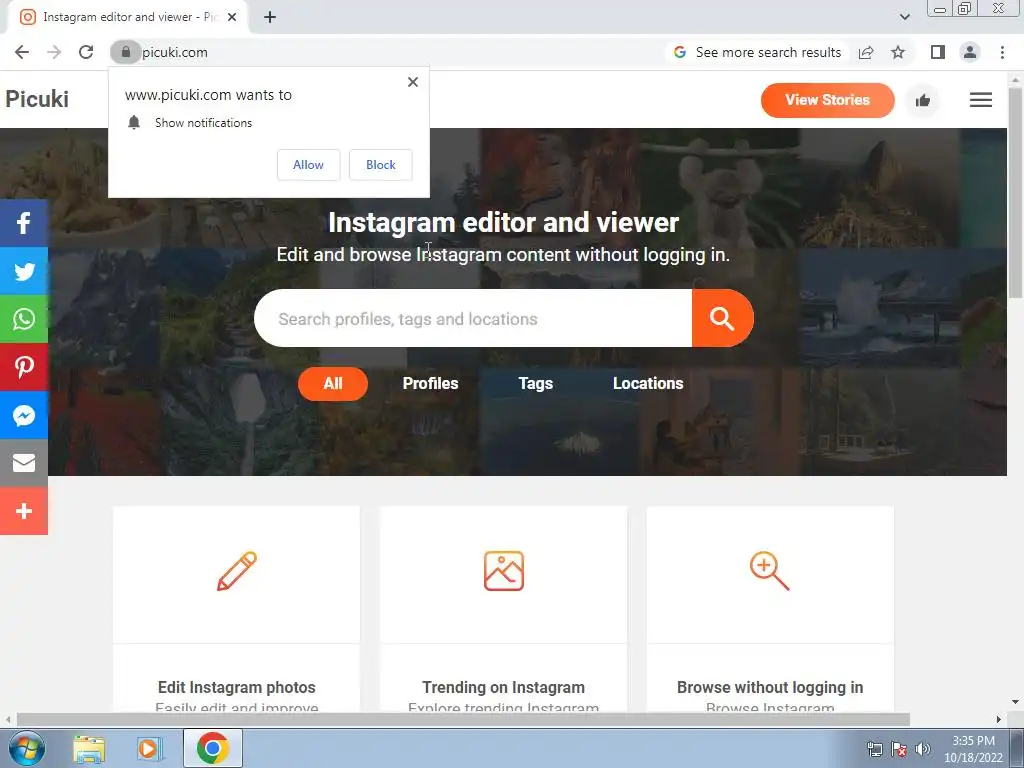Screen dimensions: 1024x768
Task: Go forward with the browser arrow
Action: tap(54, 52)
